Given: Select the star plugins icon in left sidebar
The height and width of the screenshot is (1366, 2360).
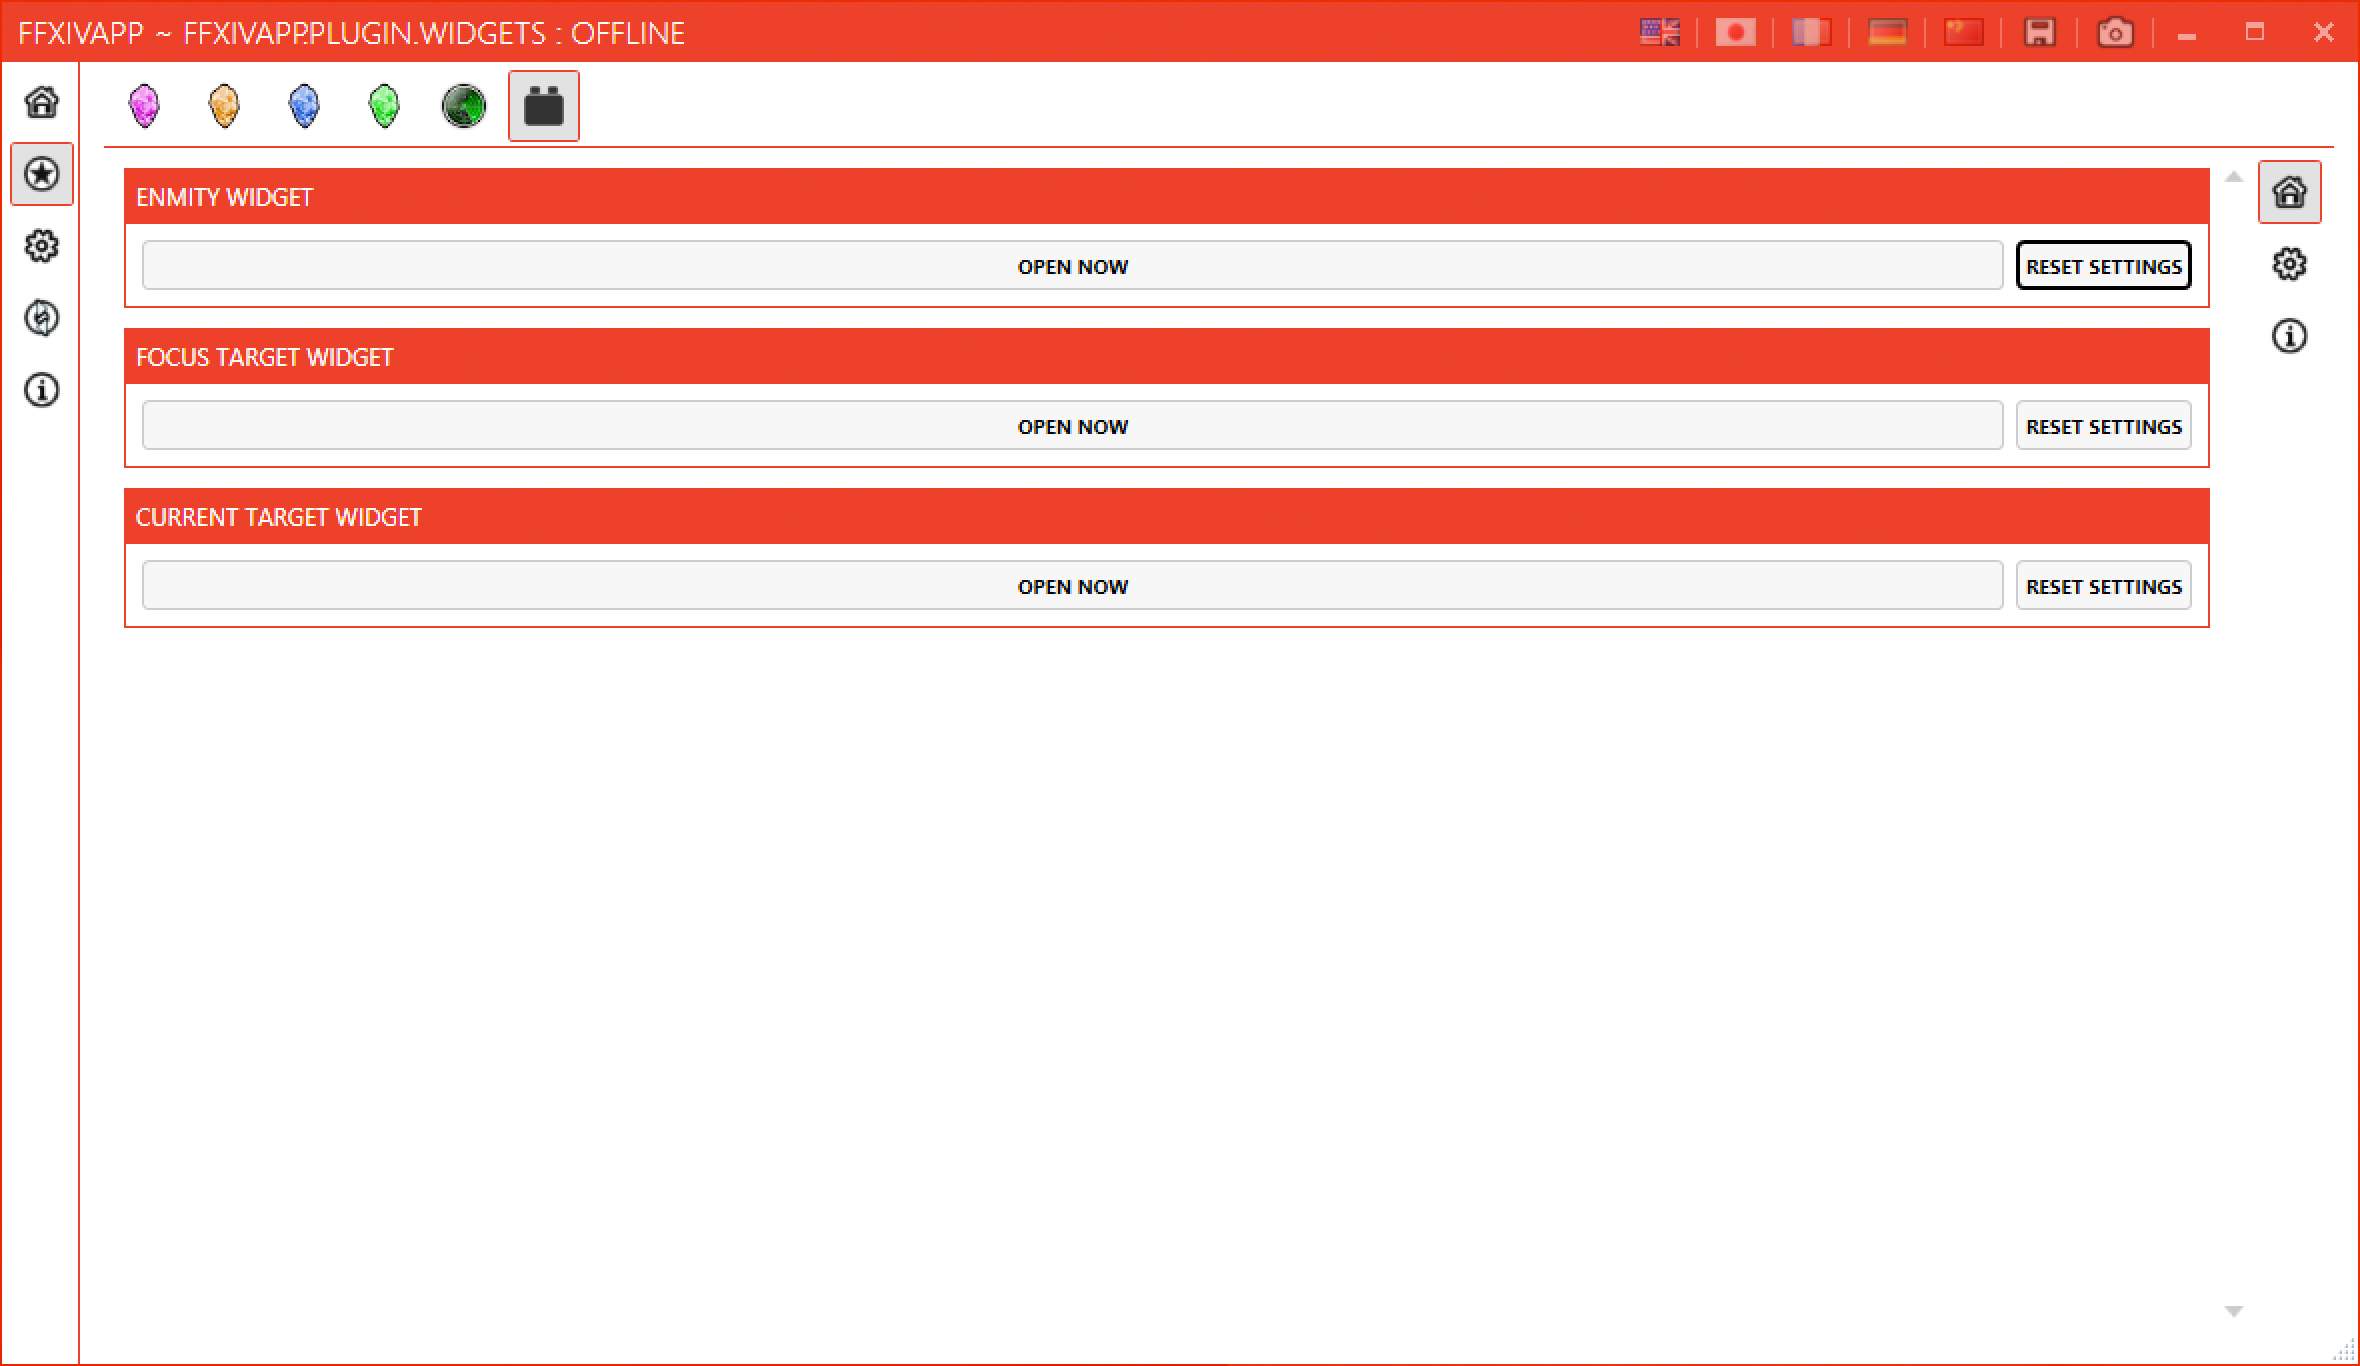Looking at the screenshot, I should [x=41, y=174].
